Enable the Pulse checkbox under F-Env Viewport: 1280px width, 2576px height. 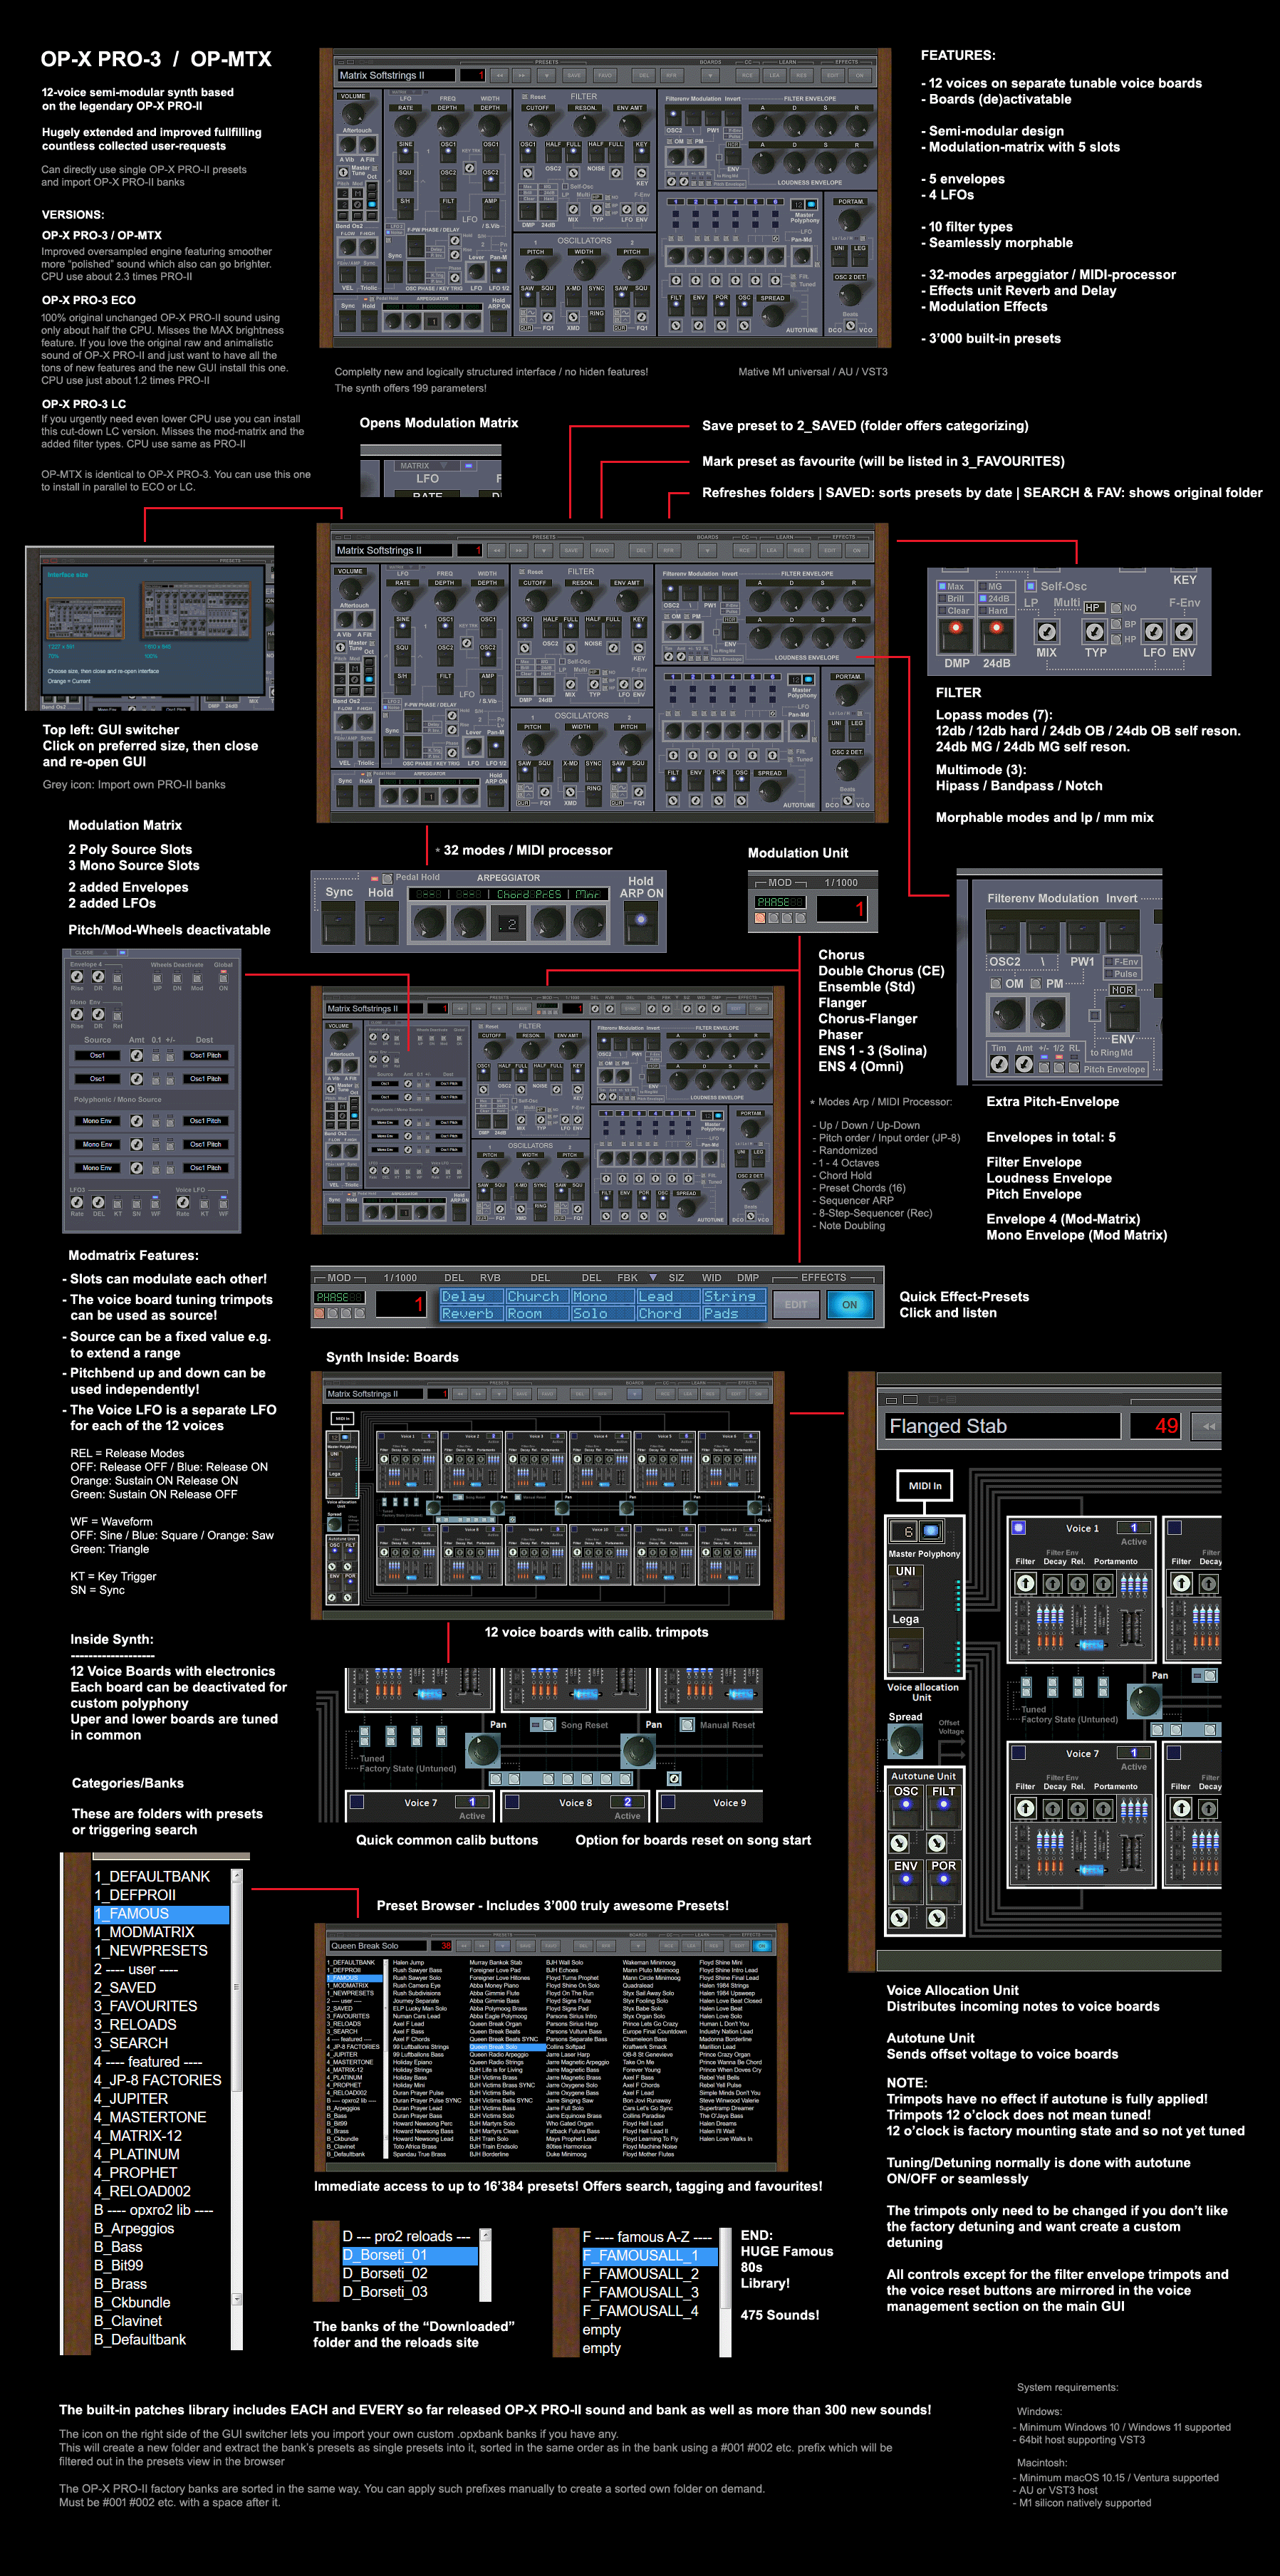coord(1109,974)
